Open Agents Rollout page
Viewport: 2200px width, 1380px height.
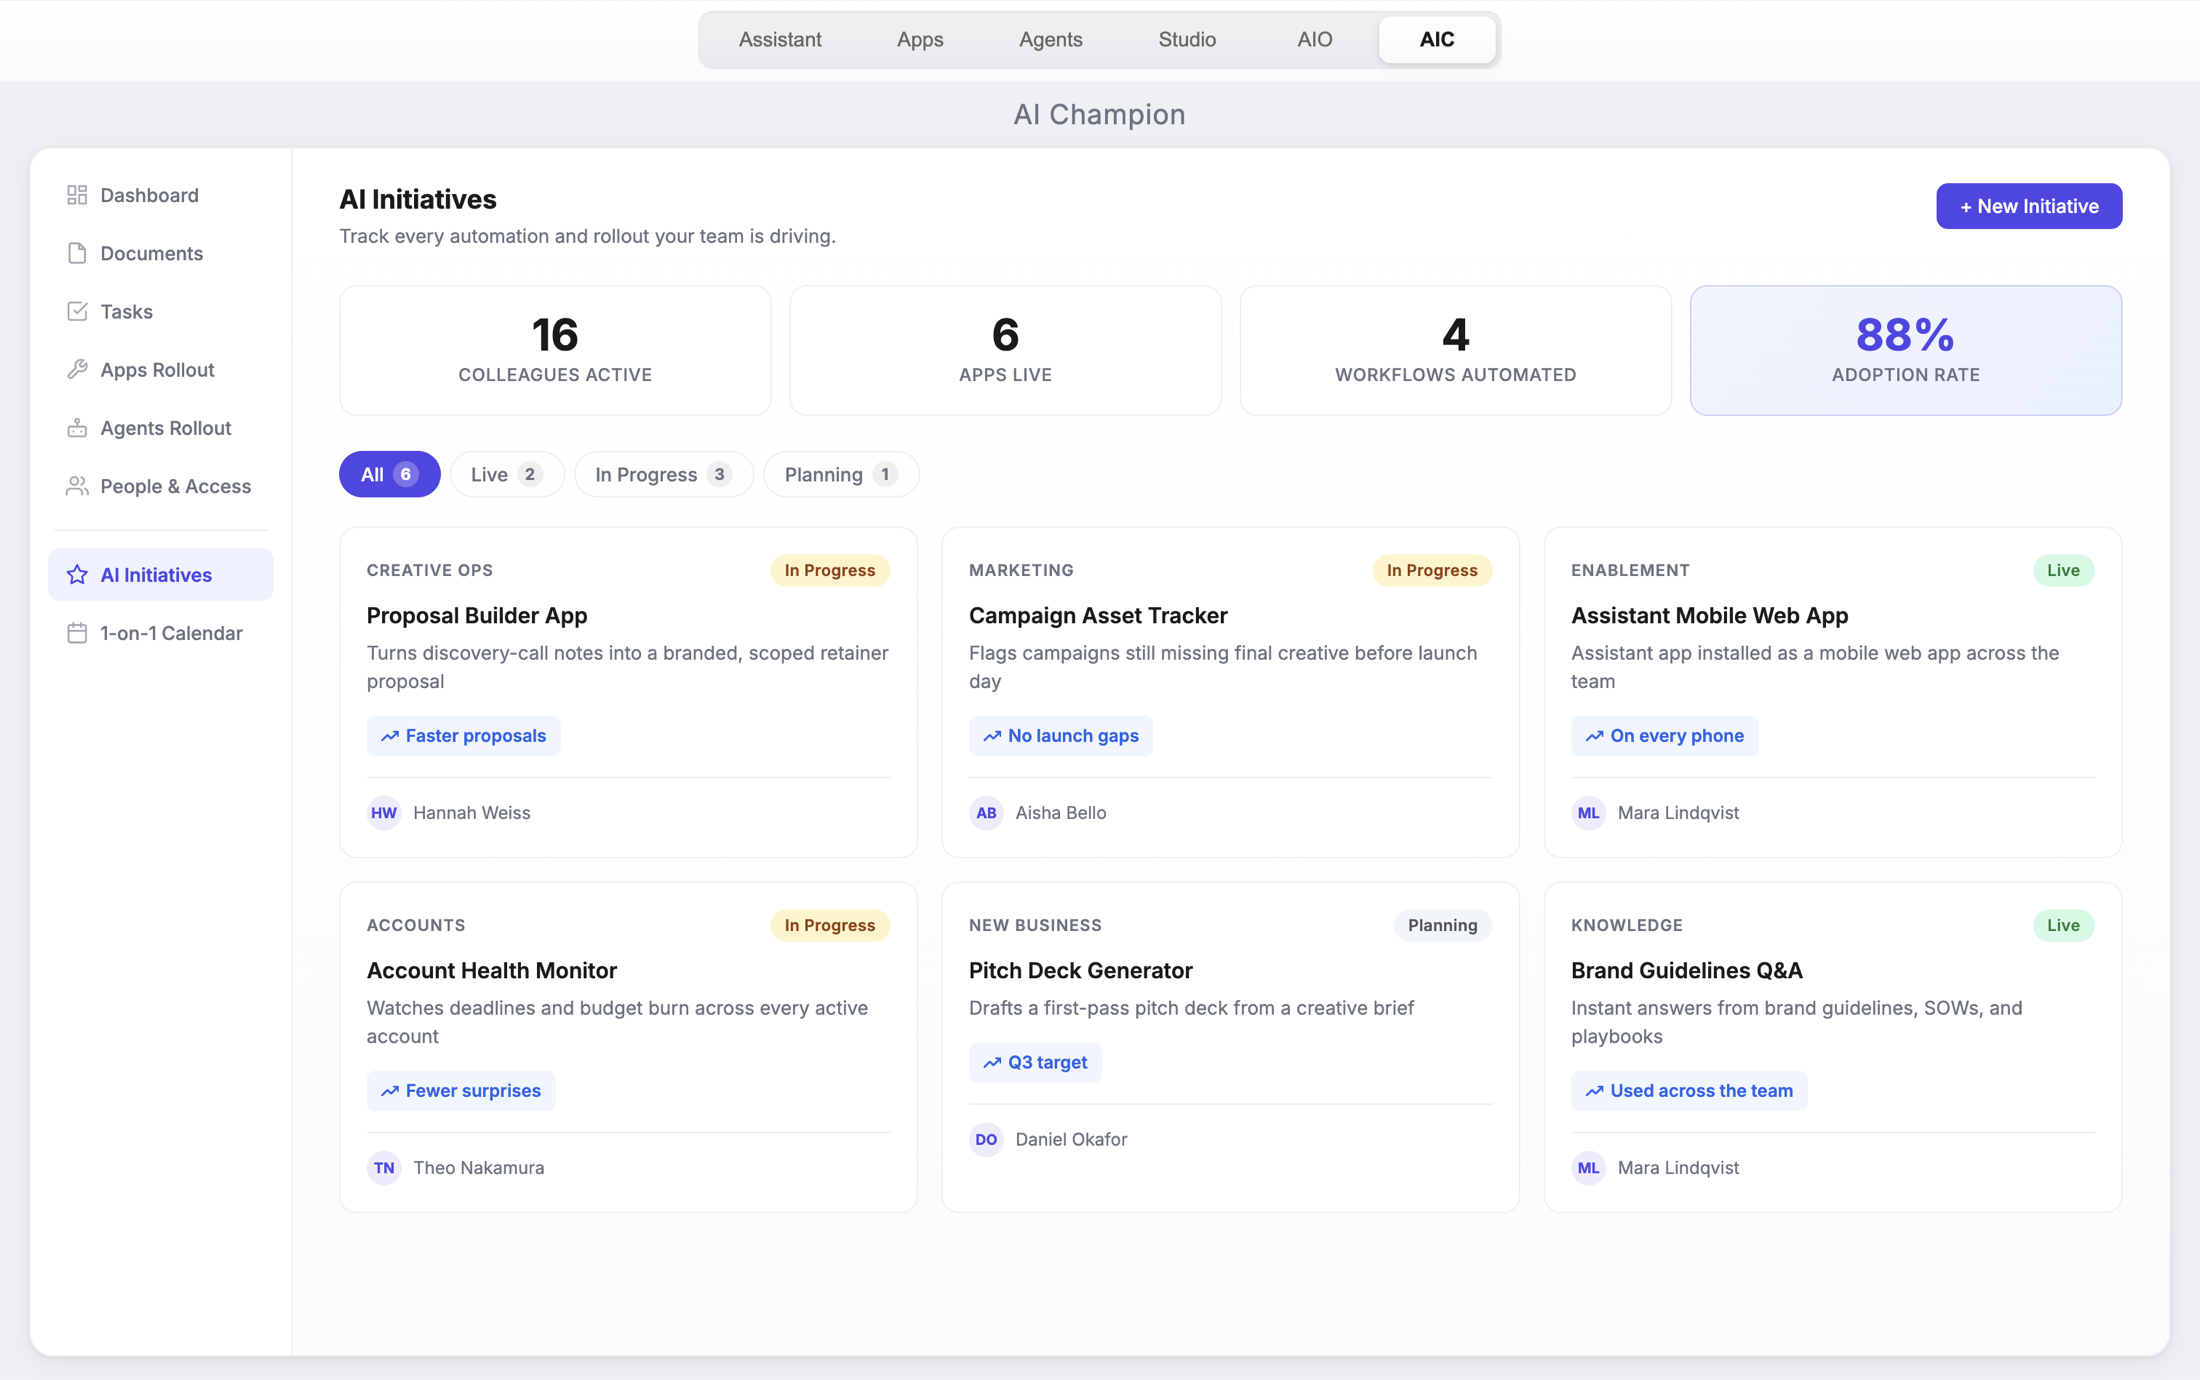pyautogui.click(x=160, y=427)
